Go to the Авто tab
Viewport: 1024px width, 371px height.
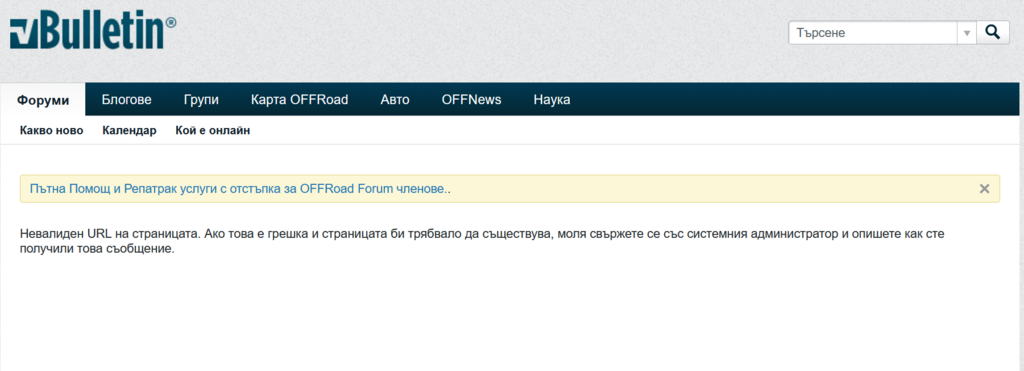(x=395, y=100)
